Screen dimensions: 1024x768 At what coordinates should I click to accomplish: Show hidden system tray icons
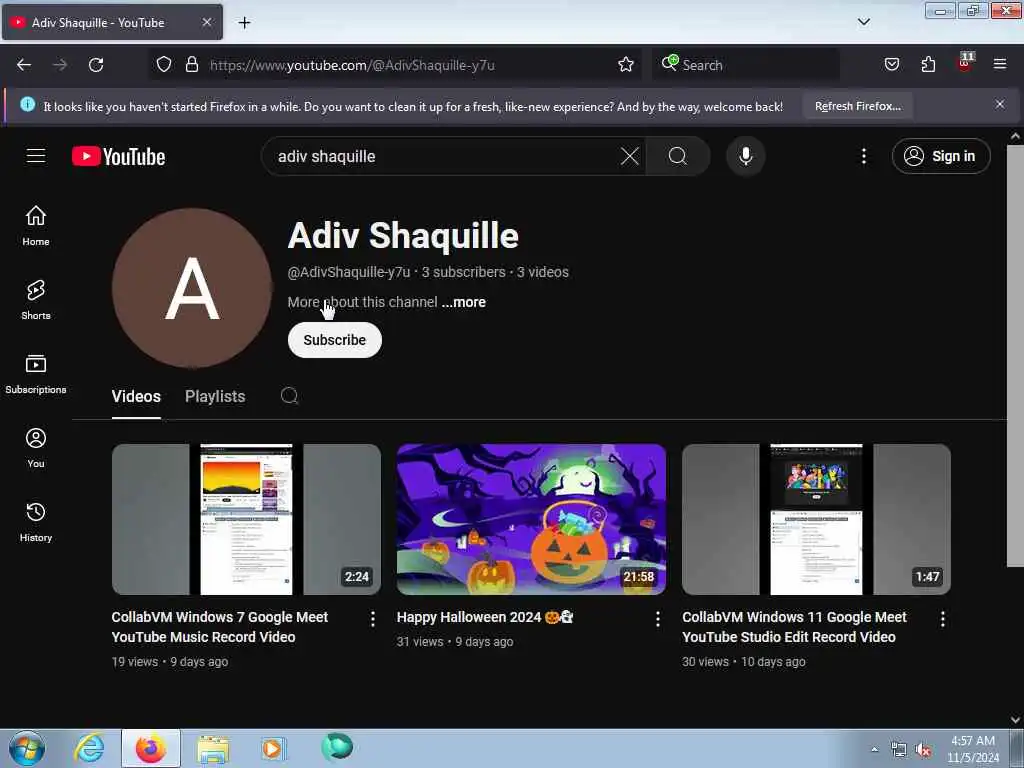point(874,750)
